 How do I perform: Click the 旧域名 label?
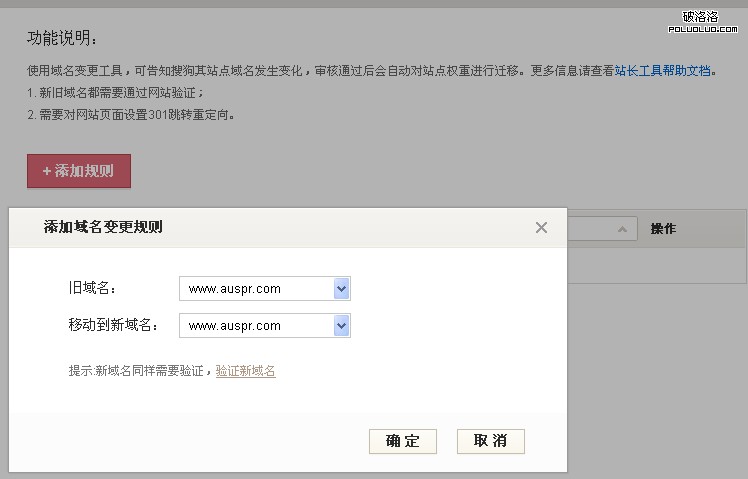pos(92,289)
